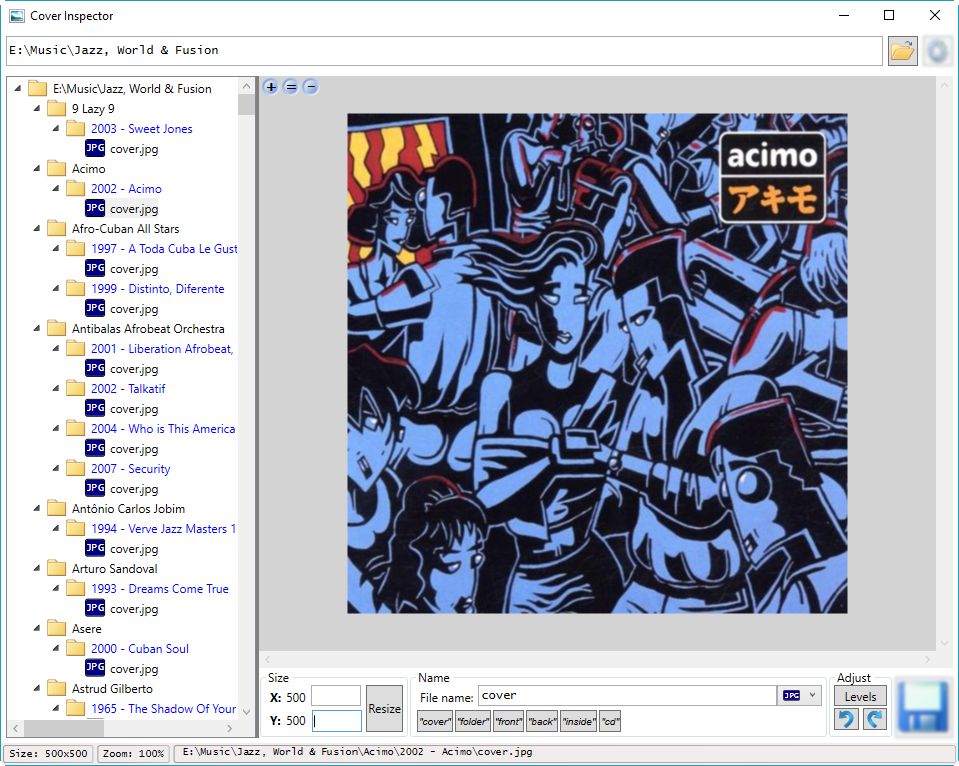959x766 pixels.
Task: Click the JPG icon under 2003 - Sweet Jones
Action: (x=95, y=148)
